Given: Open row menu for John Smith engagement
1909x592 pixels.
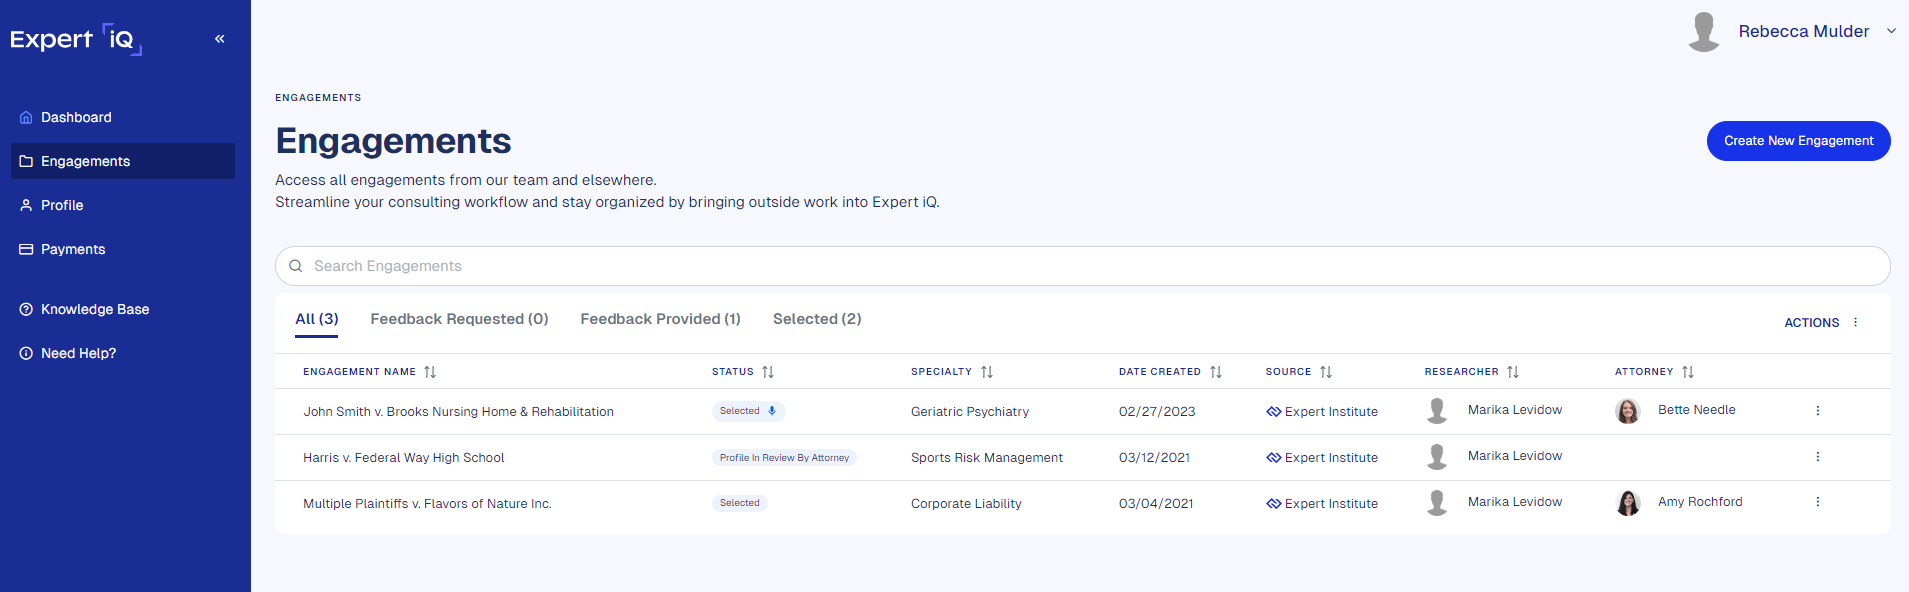Looking at the screenshot, I should tap(1817, 411).
